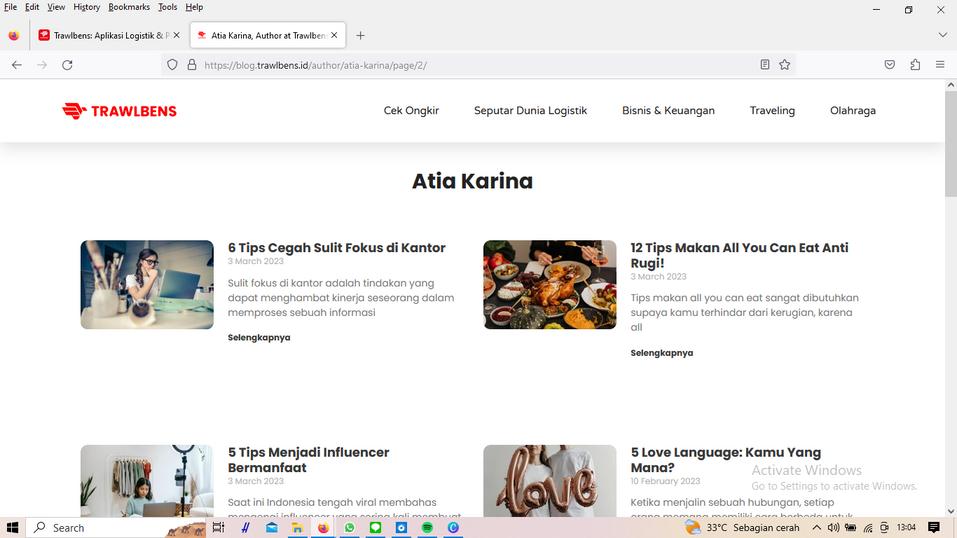This screenshot has height=538, width=957.
Task: Open the weather widget showing 33°C
Action: click(x=742, y=528)
